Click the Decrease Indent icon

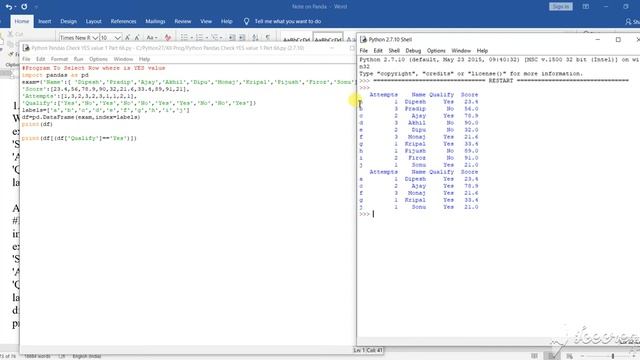coord(232,38)
